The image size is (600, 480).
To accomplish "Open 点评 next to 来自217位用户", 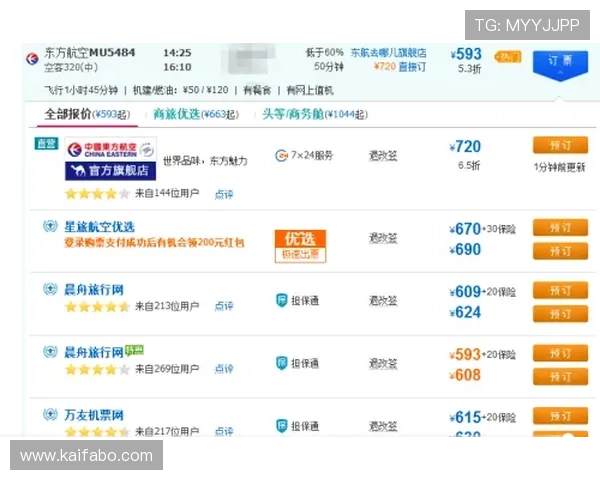I will (224, 431).
